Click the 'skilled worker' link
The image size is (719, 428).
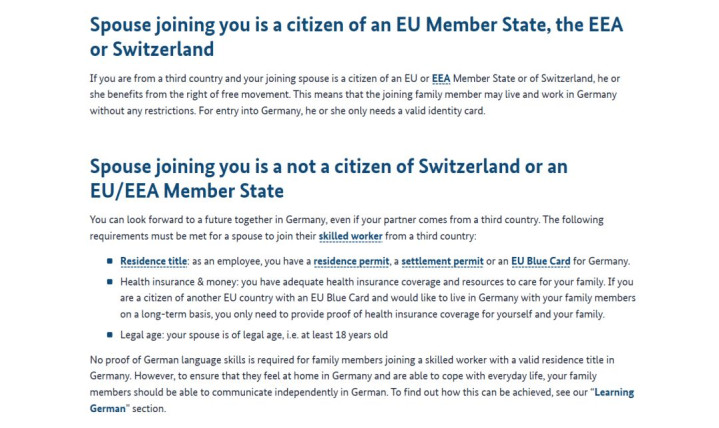349,237
